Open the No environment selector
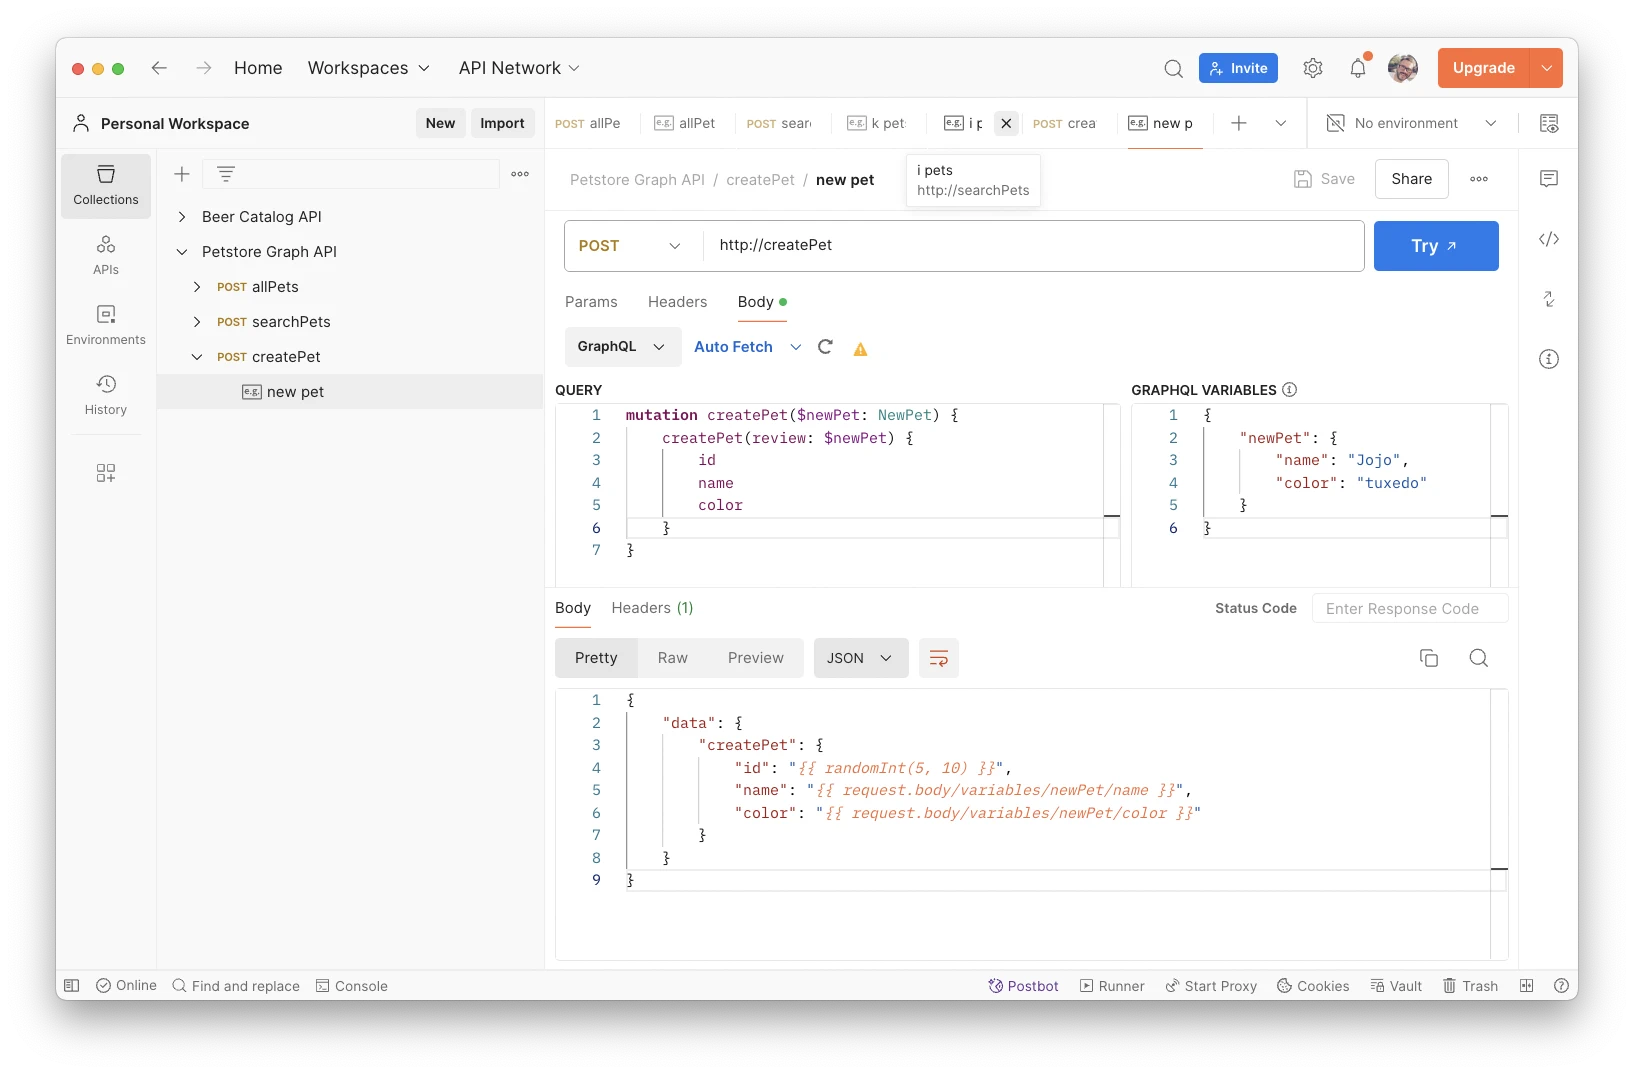The height and width of the screenshot is (1074, 1634). tap(1411, 123)
